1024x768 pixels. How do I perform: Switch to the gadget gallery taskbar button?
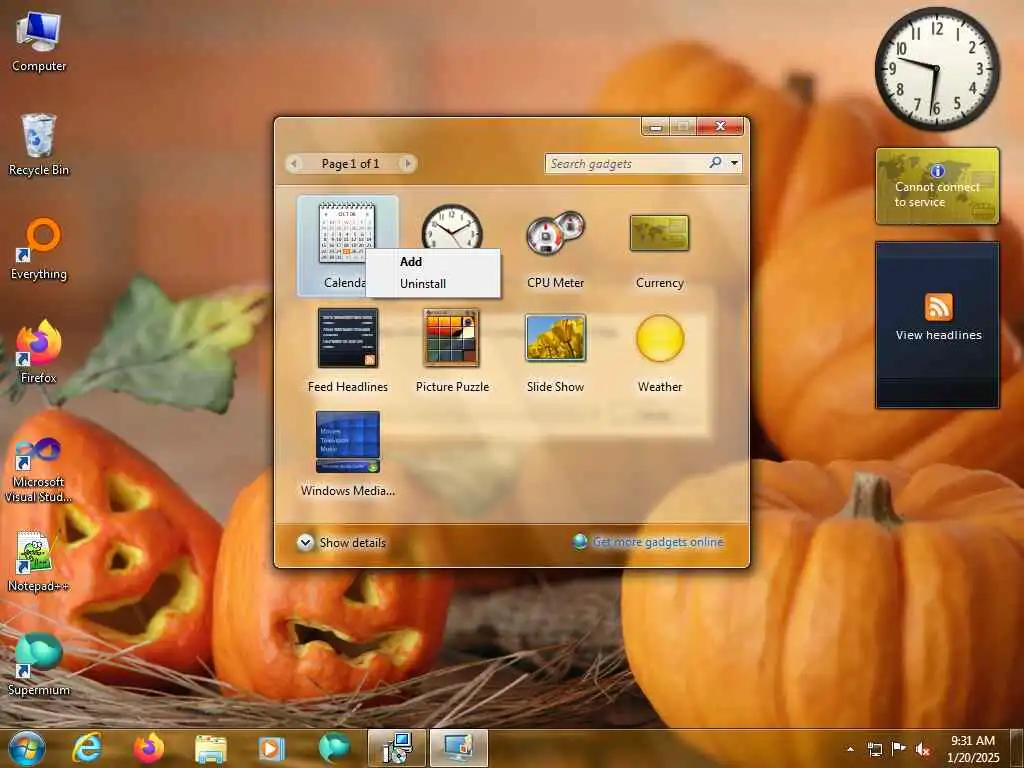point(458,748)
